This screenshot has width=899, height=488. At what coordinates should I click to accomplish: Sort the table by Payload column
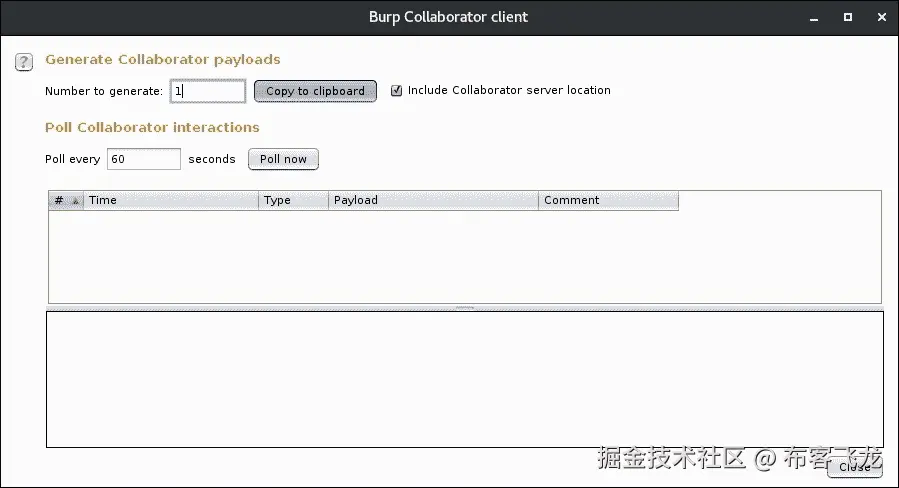click(433, 200)
